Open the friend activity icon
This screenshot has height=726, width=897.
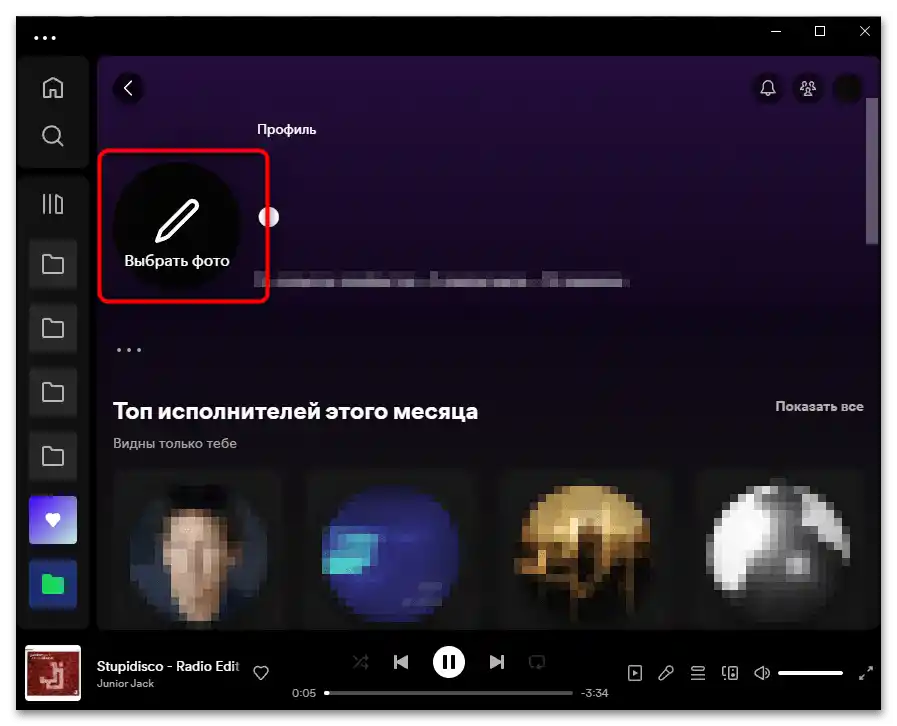click(x=807, y=88)
